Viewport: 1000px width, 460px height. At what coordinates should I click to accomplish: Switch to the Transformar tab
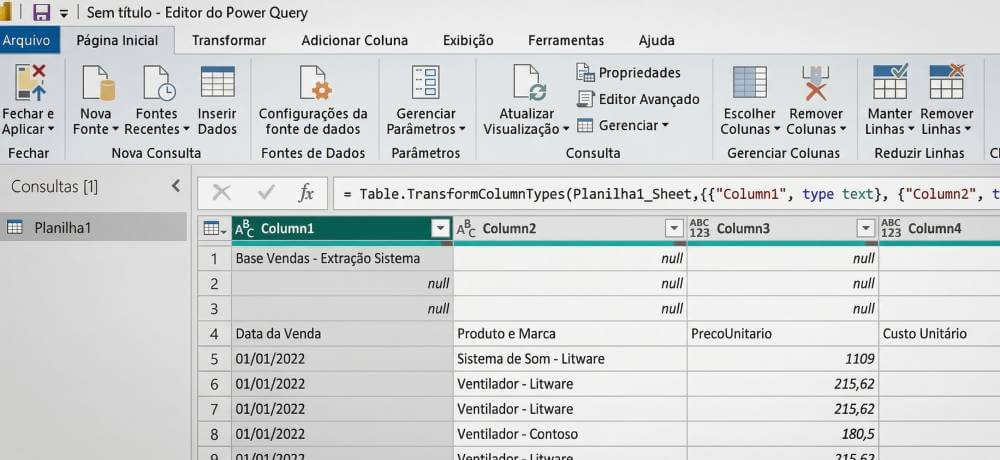point(229,40)
